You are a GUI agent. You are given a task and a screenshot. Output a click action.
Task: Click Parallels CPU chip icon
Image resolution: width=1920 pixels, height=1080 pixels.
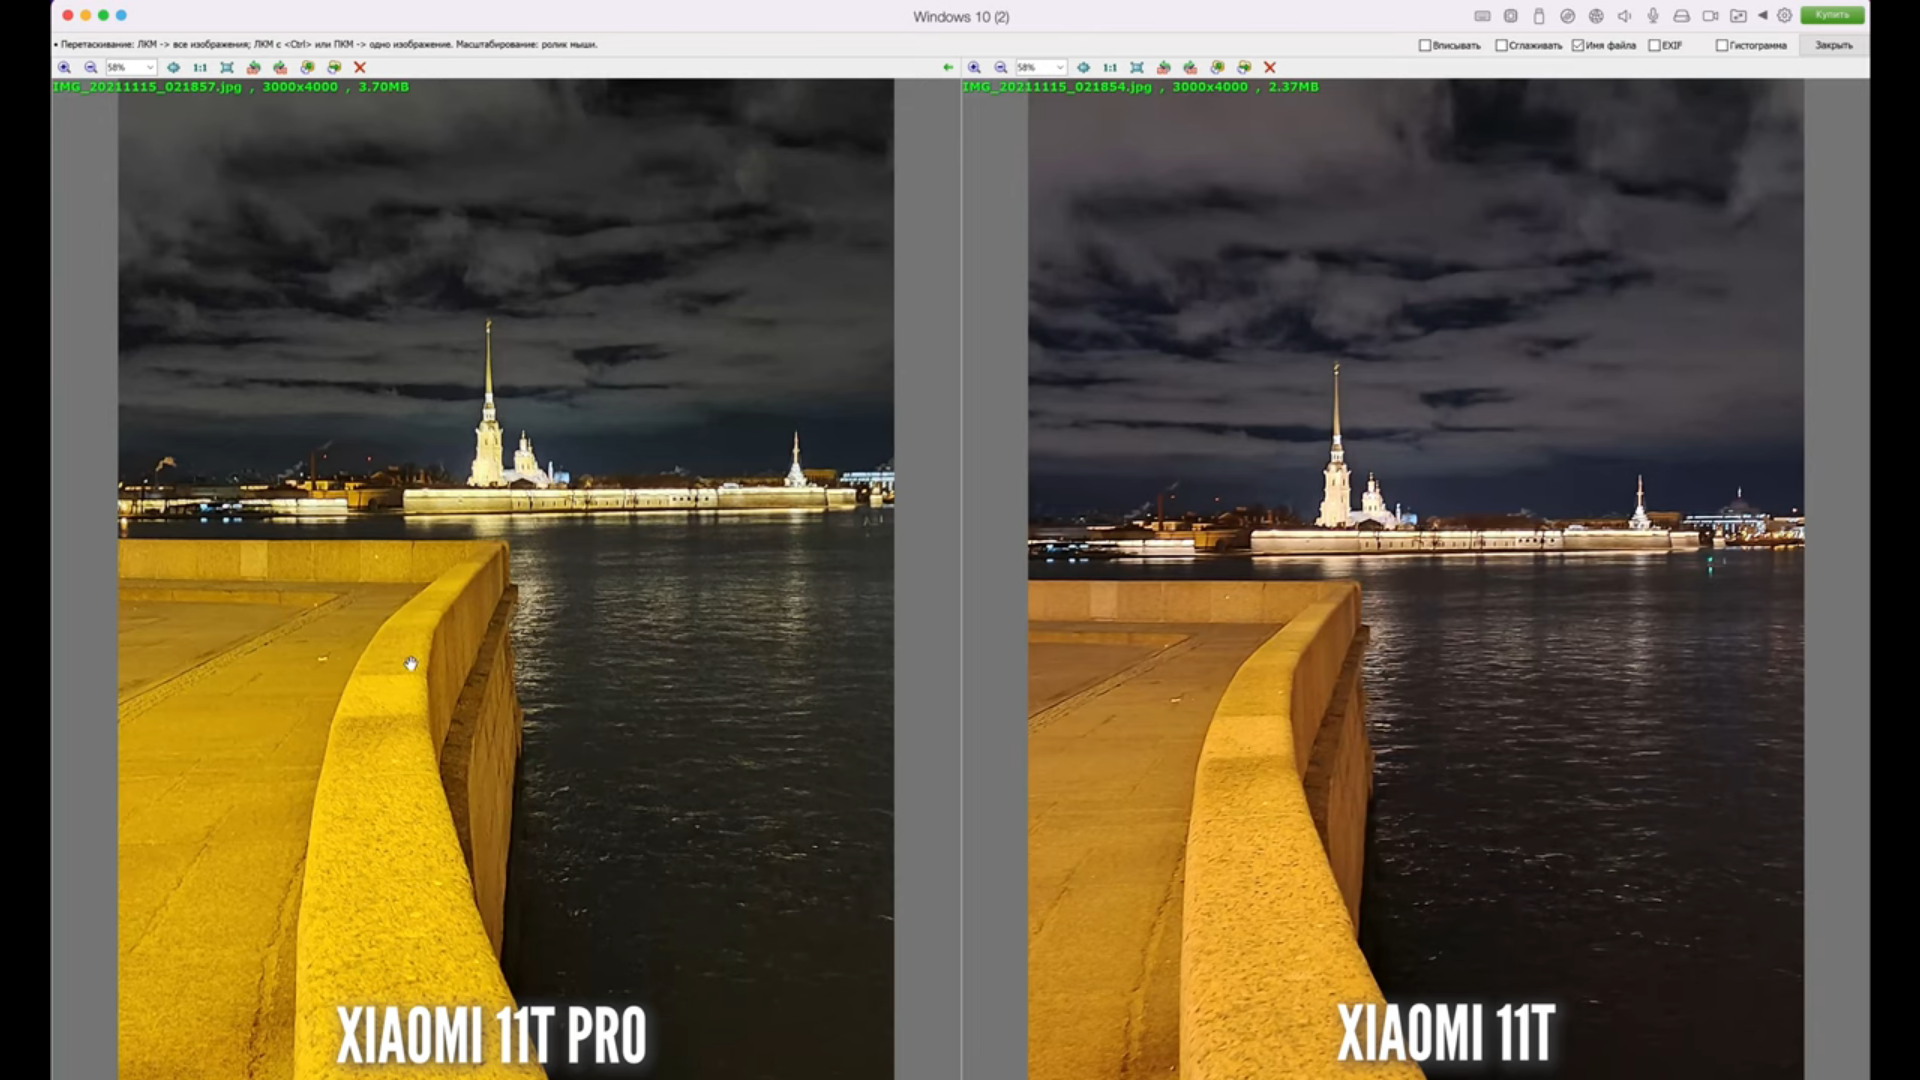[1511, 16]
